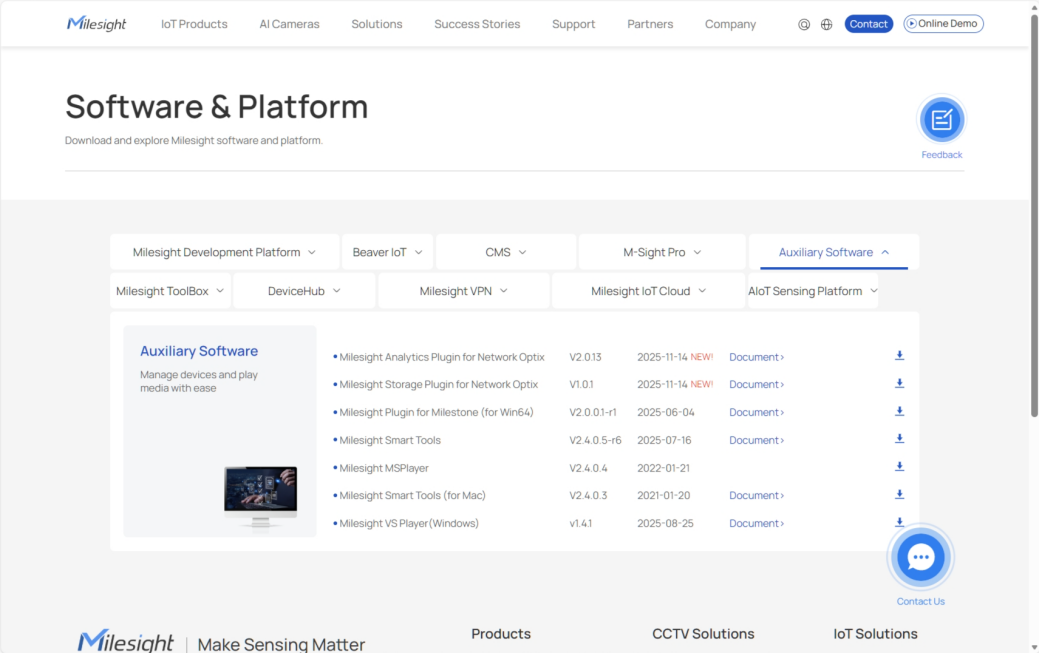Image resolution: width=1039 pixels, height=653 pixels.
Task: Click the scrollbar down arrow
Action: 1034,647
